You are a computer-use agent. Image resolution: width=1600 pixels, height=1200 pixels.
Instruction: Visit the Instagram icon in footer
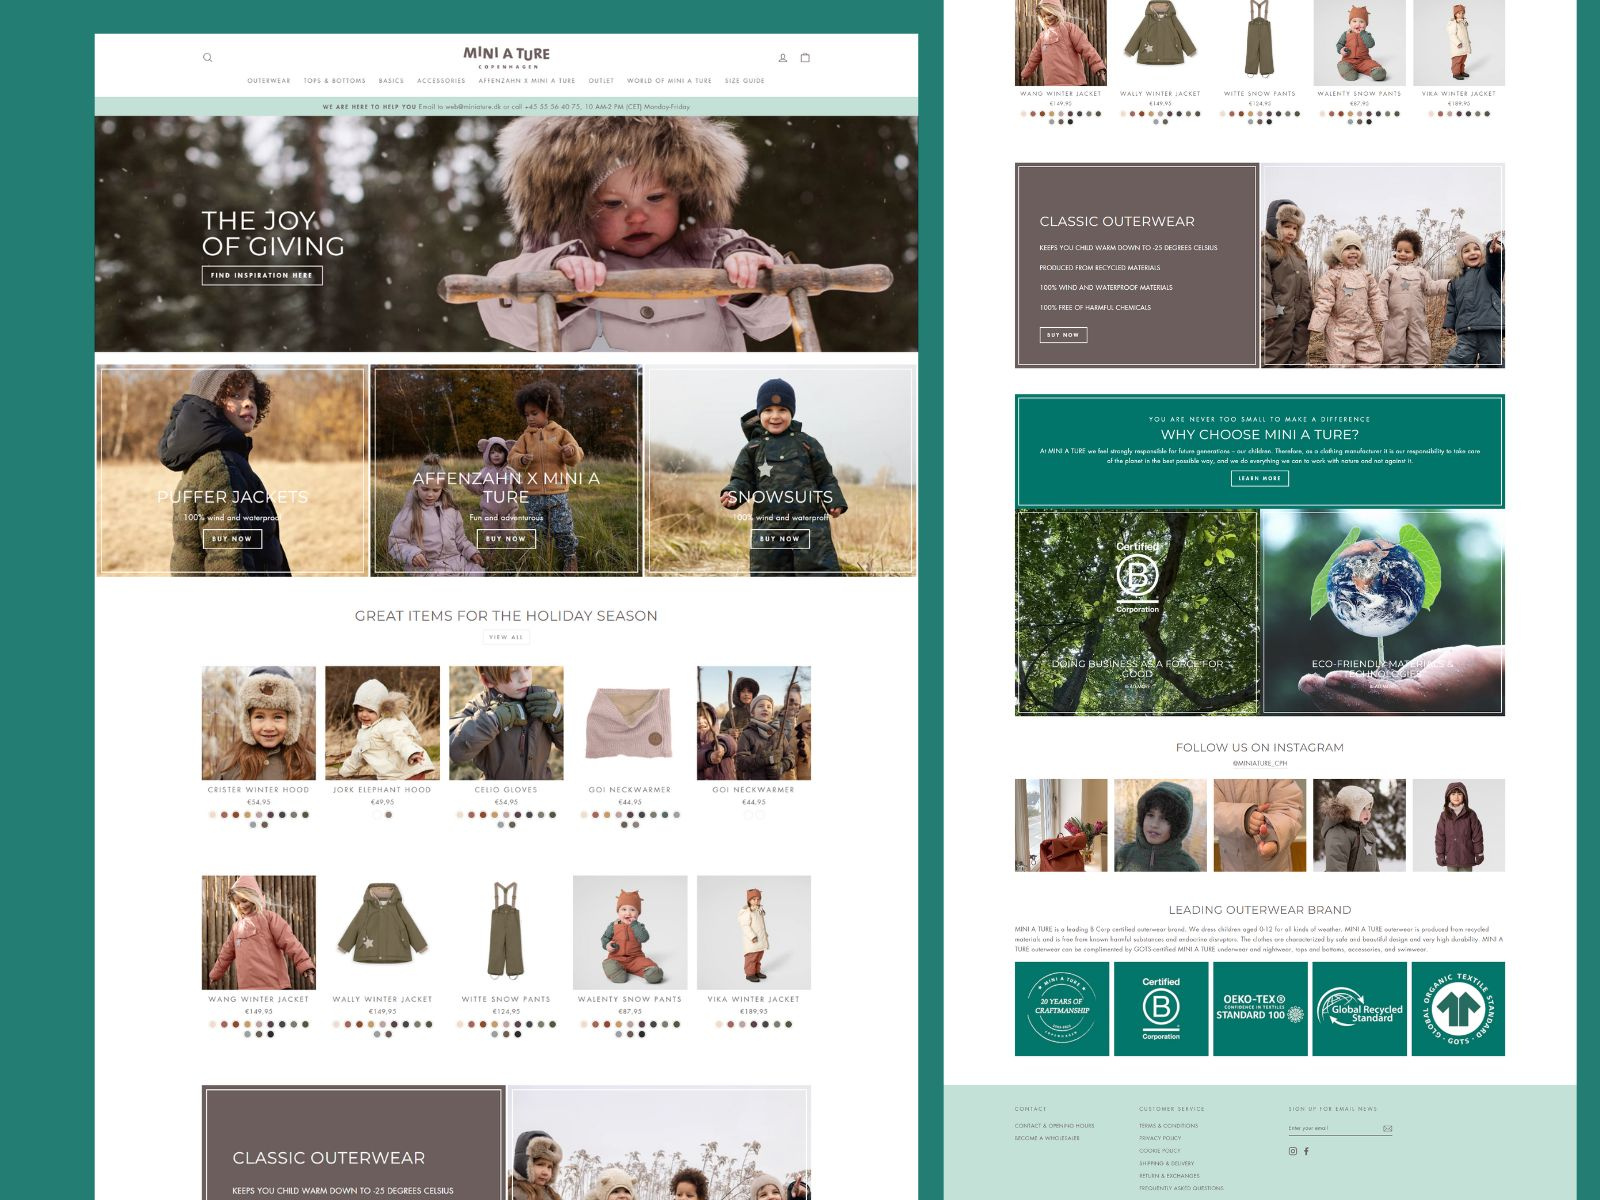point(1293,1151)
